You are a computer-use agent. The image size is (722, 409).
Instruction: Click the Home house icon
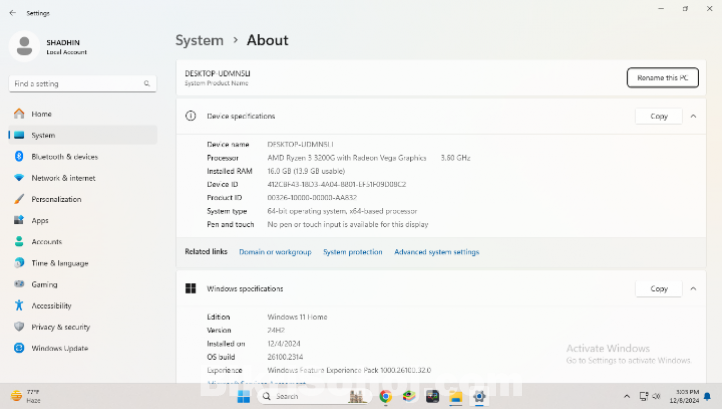tap(19, 113)
